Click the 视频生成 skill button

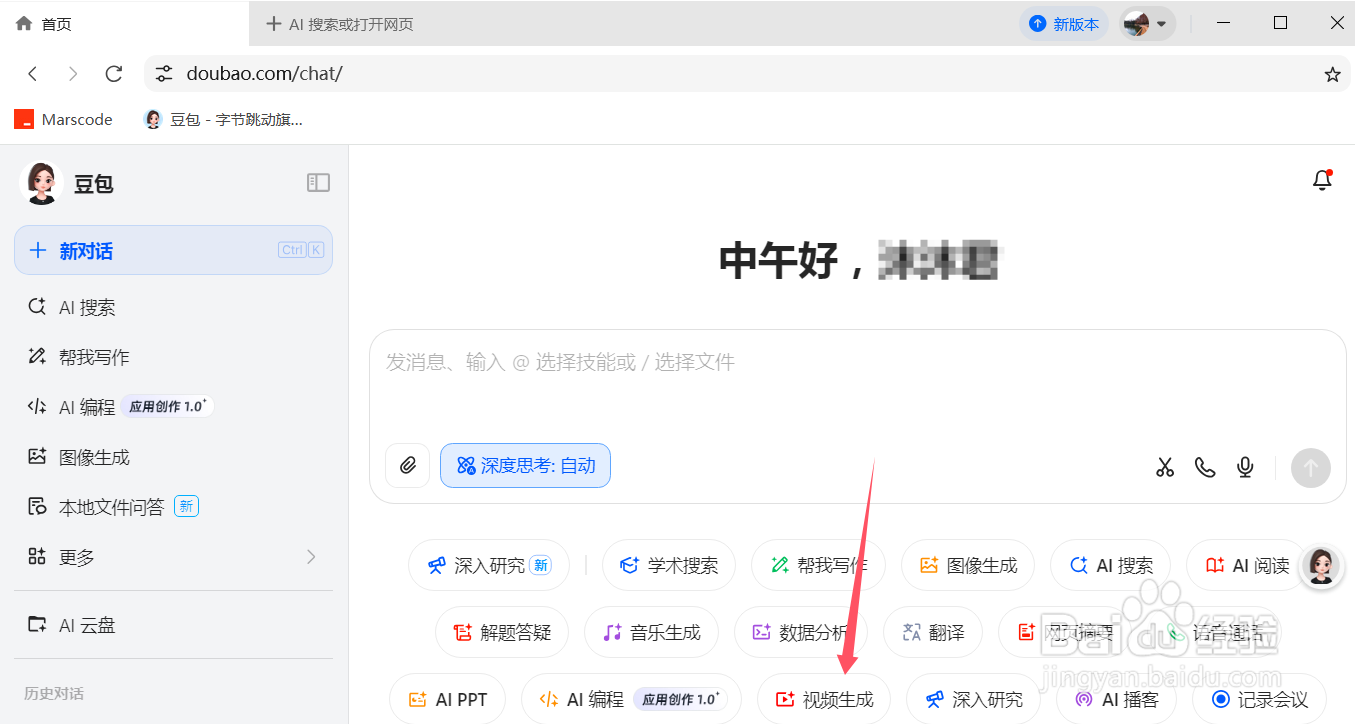(824, 699)
